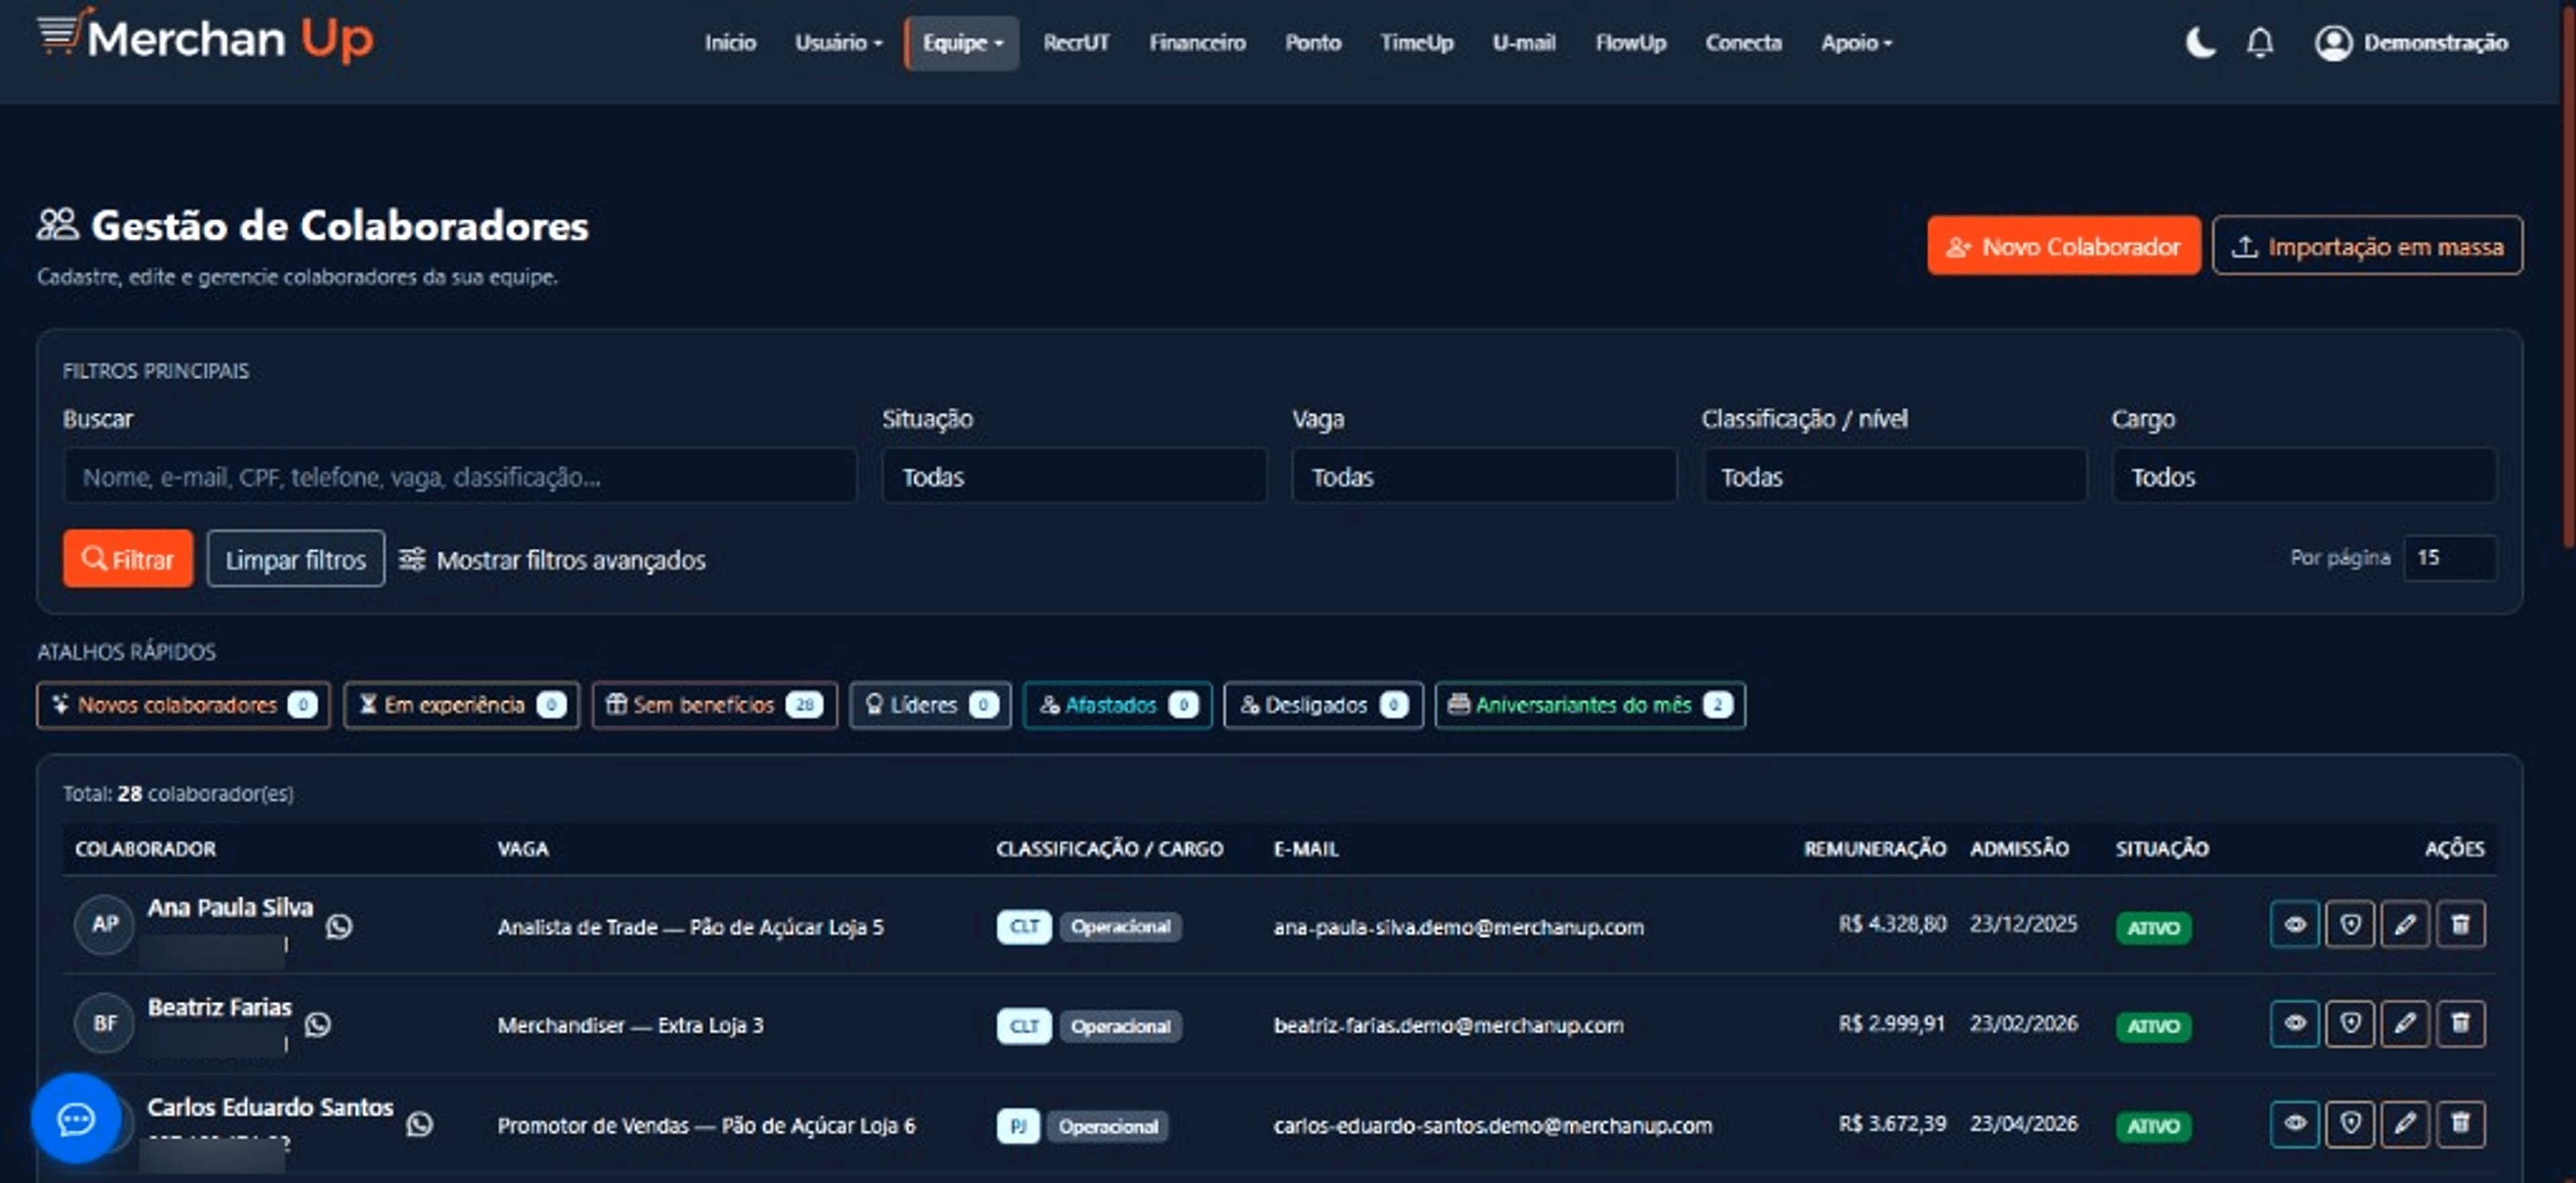Open Situação dropdown
2576x1183 pixels.
pyautogui.click(x=1074, y=476)
